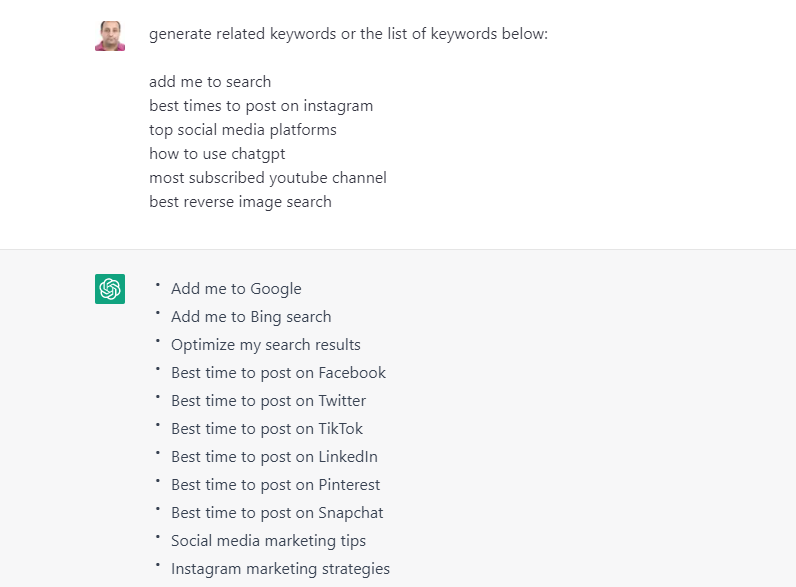Click 'Best time to post on LinkedIn'
Image resolution: width=796 pixels, height=587 pixels.
(274, 457)
